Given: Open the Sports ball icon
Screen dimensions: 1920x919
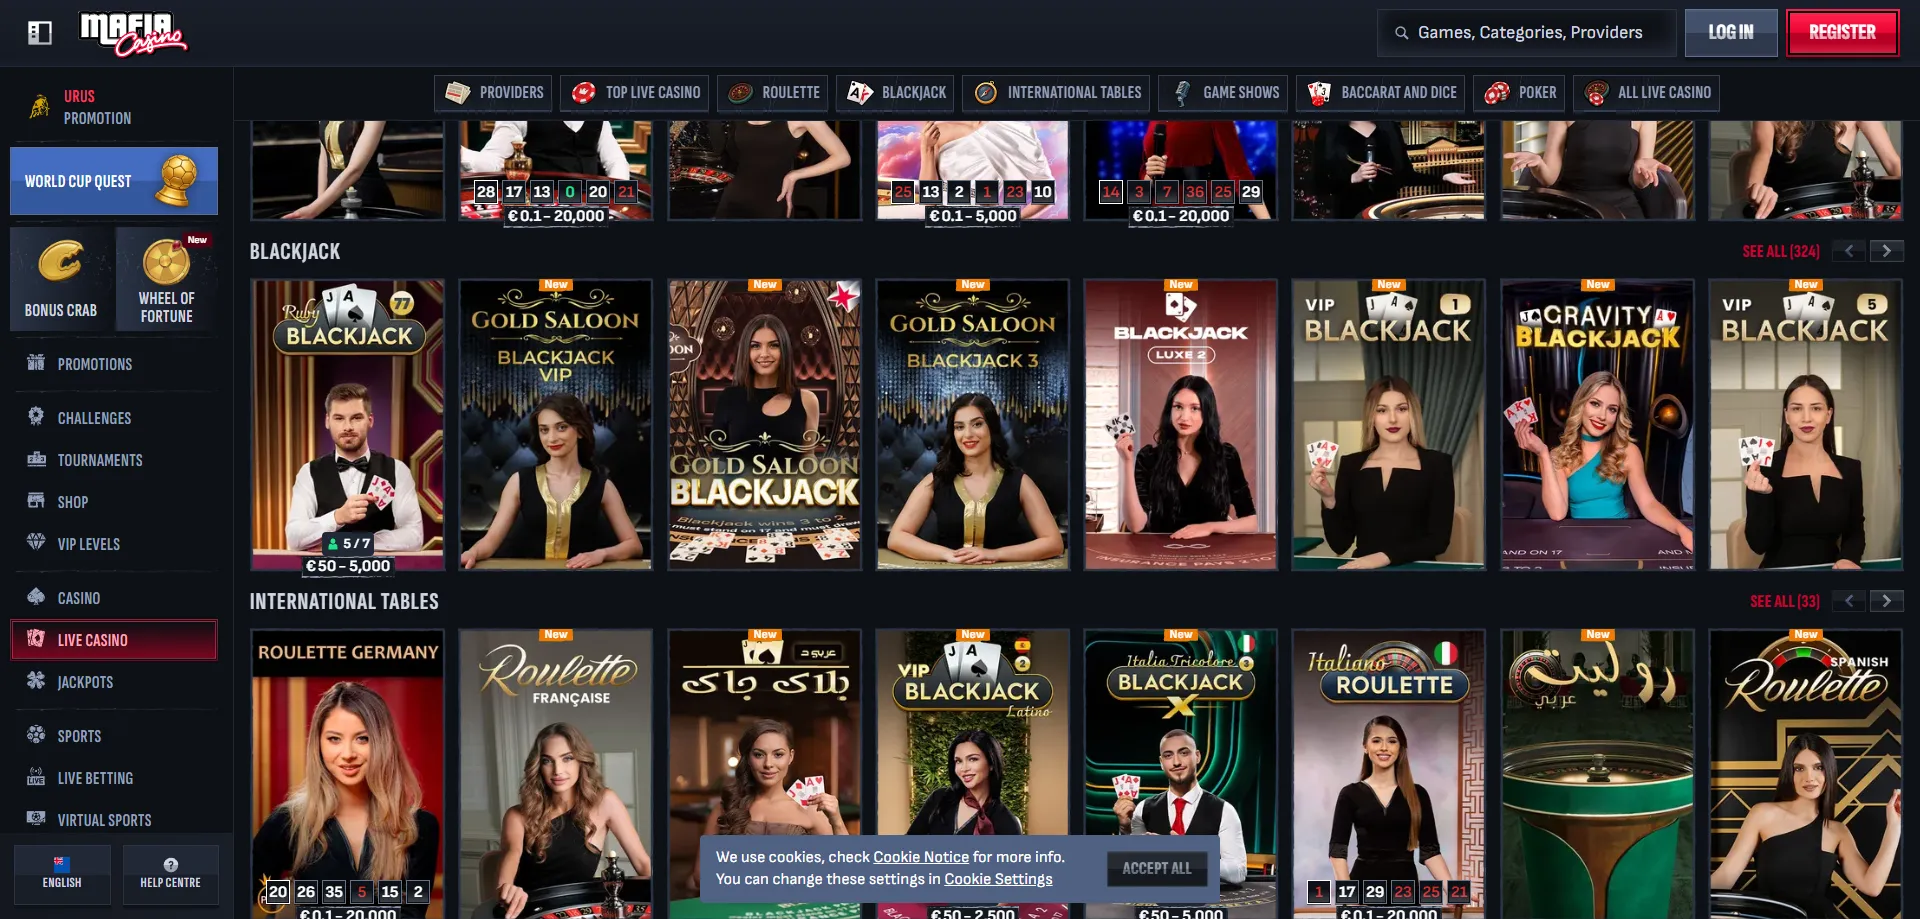Looking at the screenshot, I should point(36,735).
